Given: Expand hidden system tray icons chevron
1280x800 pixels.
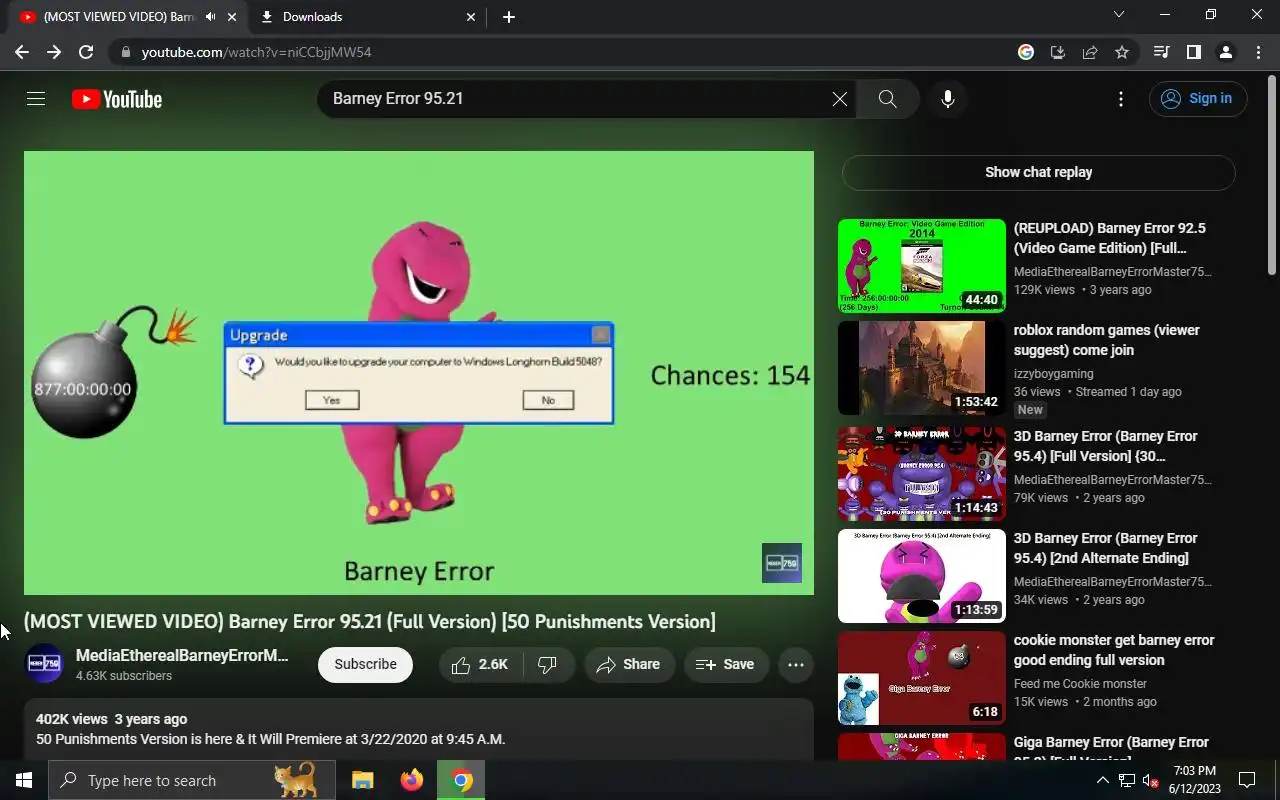Looking at the screenshot, I should (x=1102, y=780).
